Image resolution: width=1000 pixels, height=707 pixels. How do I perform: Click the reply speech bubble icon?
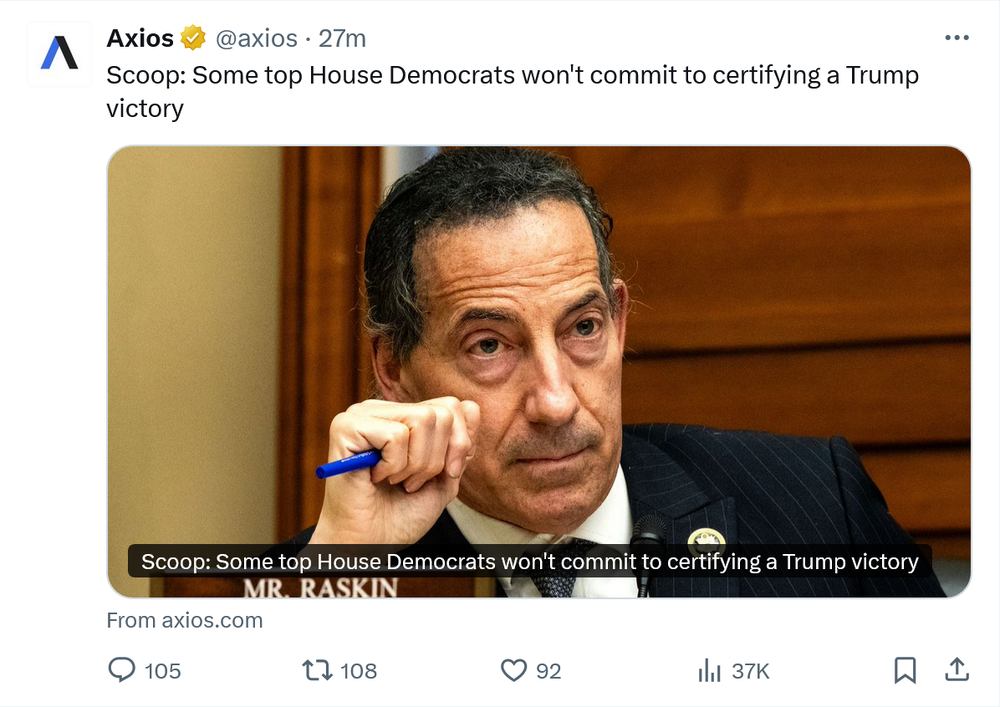121,670
